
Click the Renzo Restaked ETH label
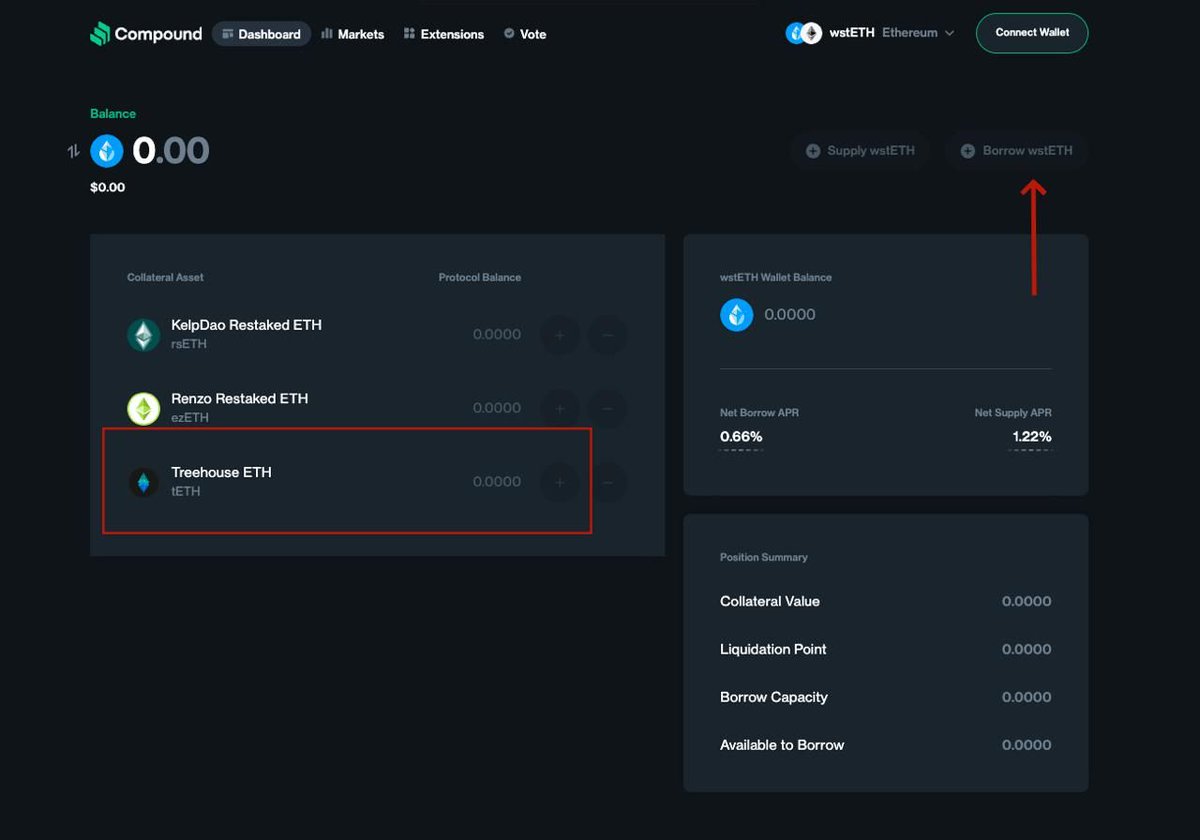click(x=239, y=398)
